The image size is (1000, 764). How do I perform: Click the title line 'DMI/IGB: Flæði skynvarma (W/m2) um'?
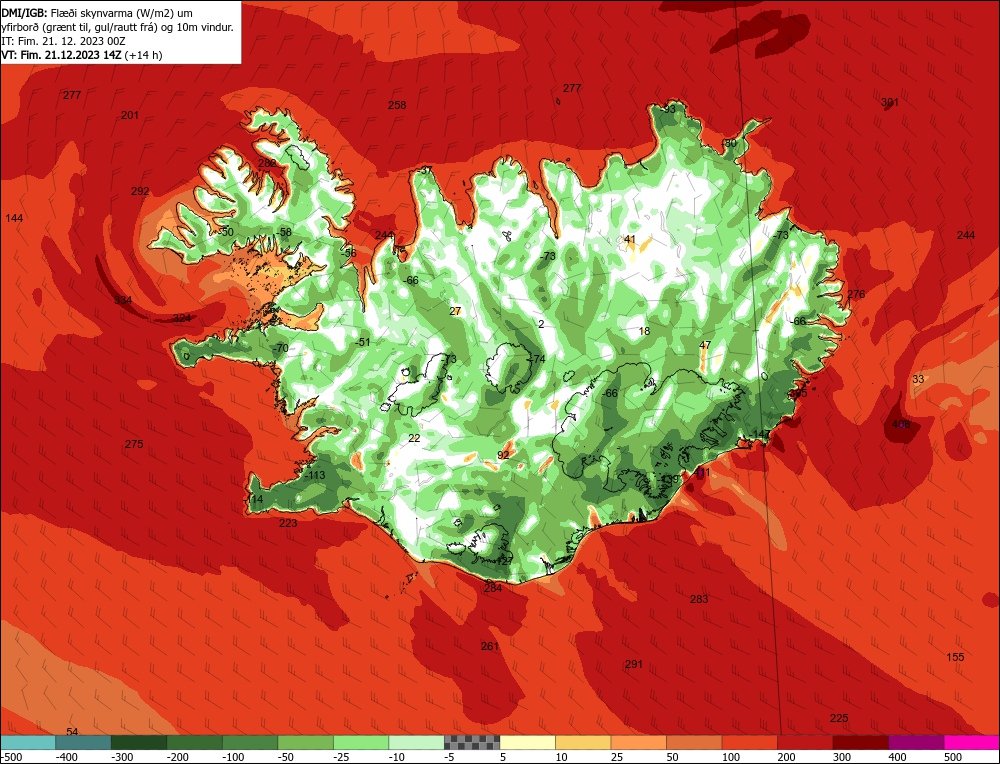[97, 13]
